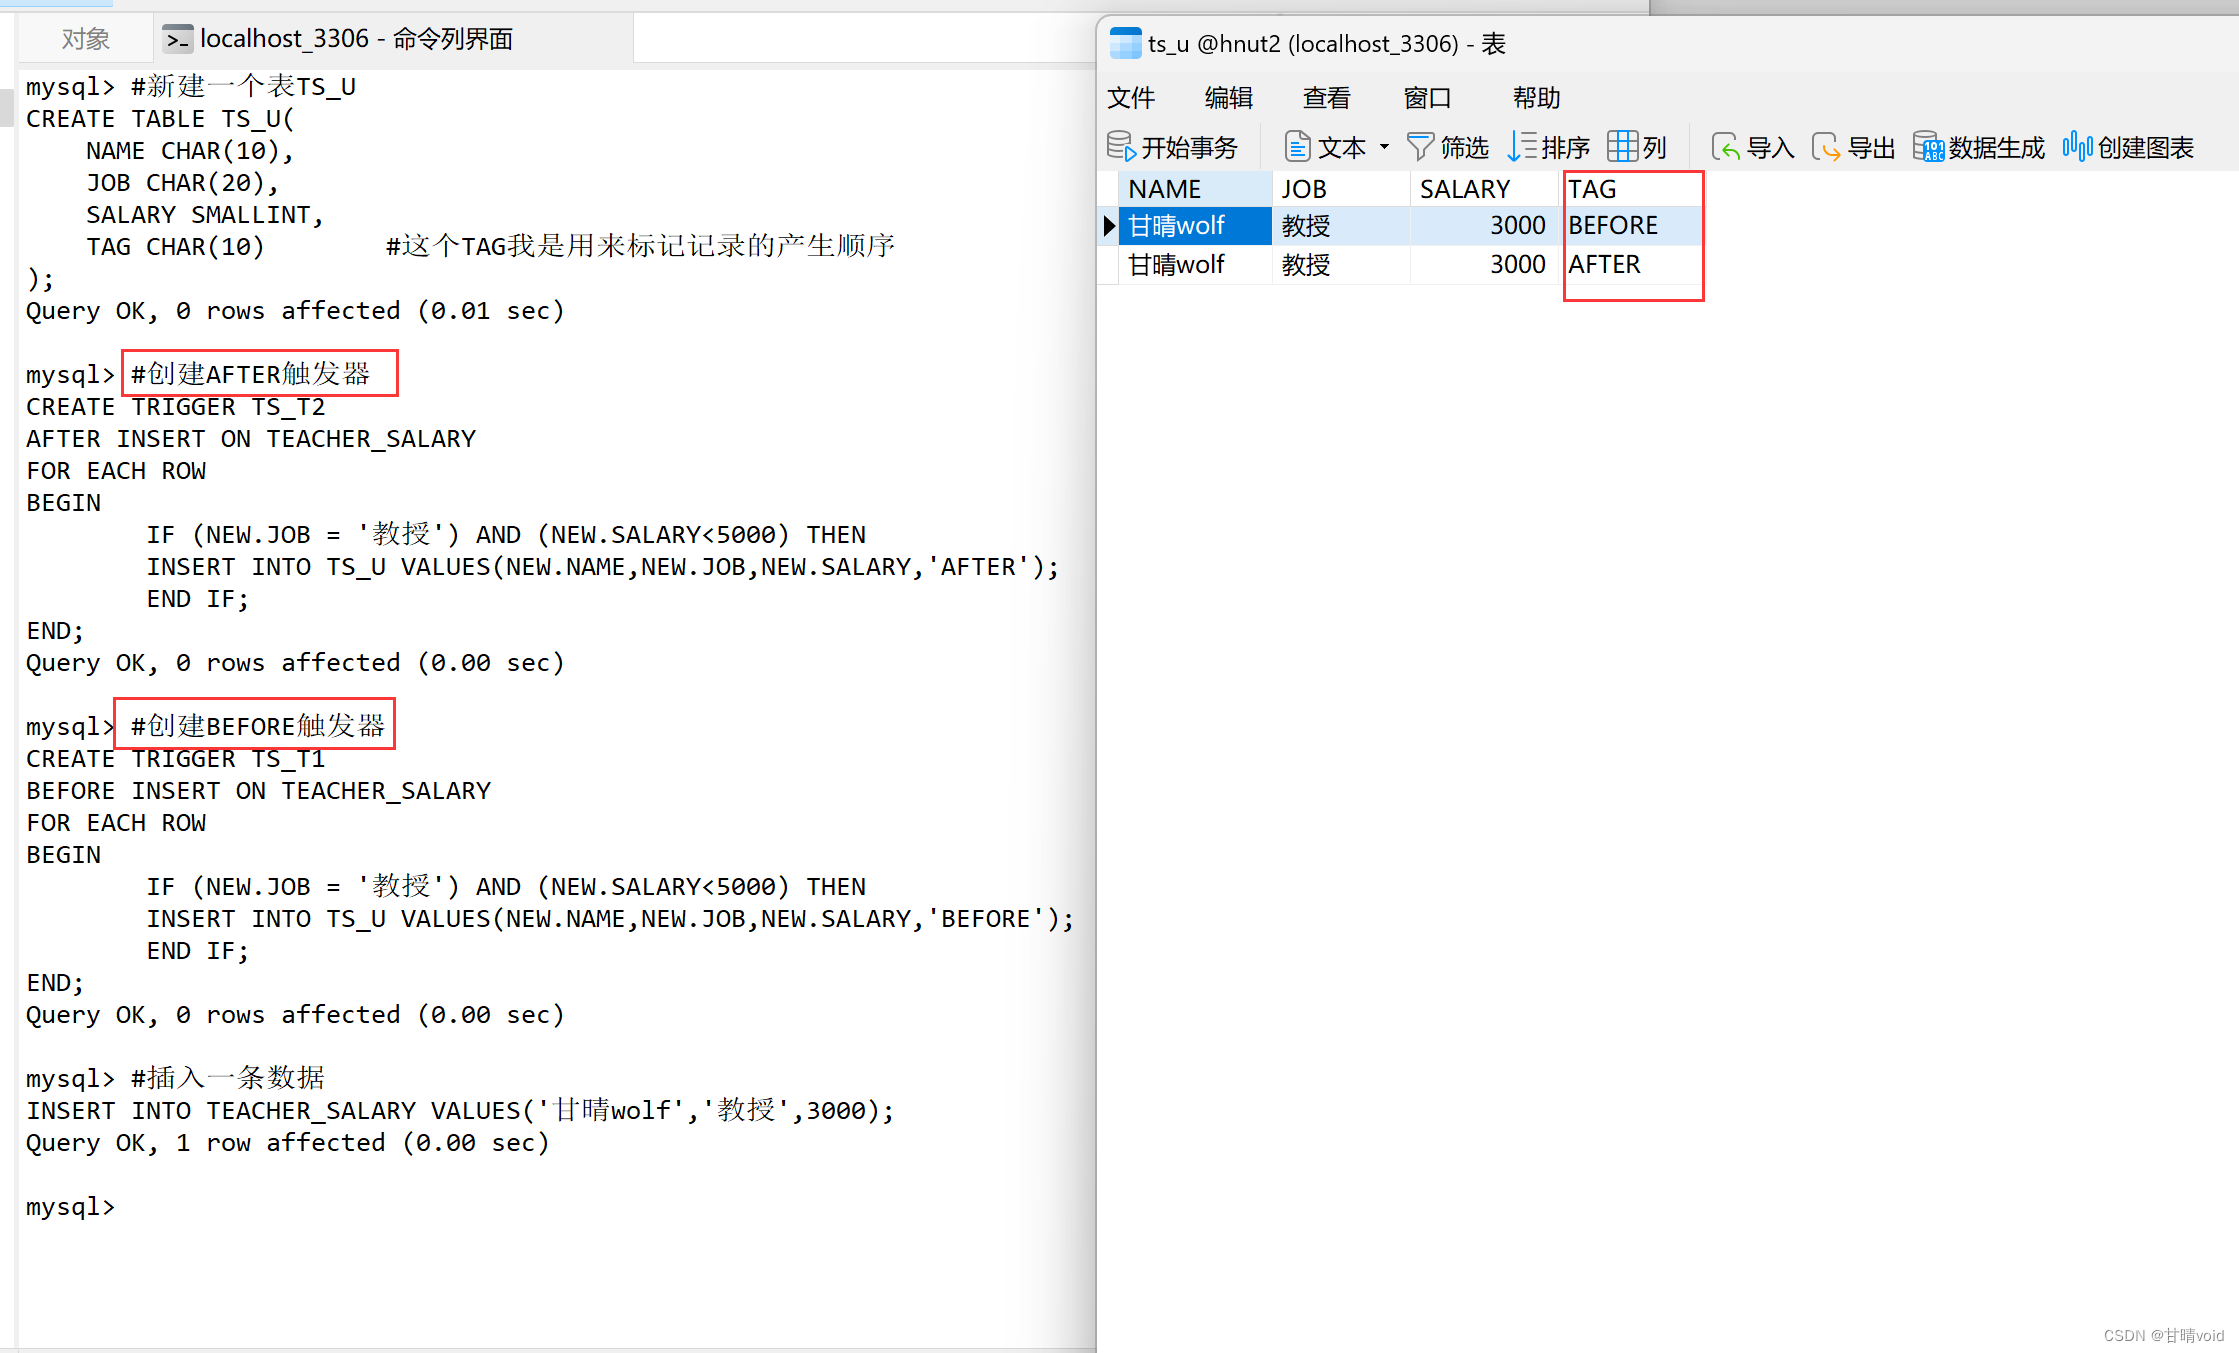This screenshot has height=1353, width=2239.
Task: Click the Import (导入) icon
Action: [1726, 147]
